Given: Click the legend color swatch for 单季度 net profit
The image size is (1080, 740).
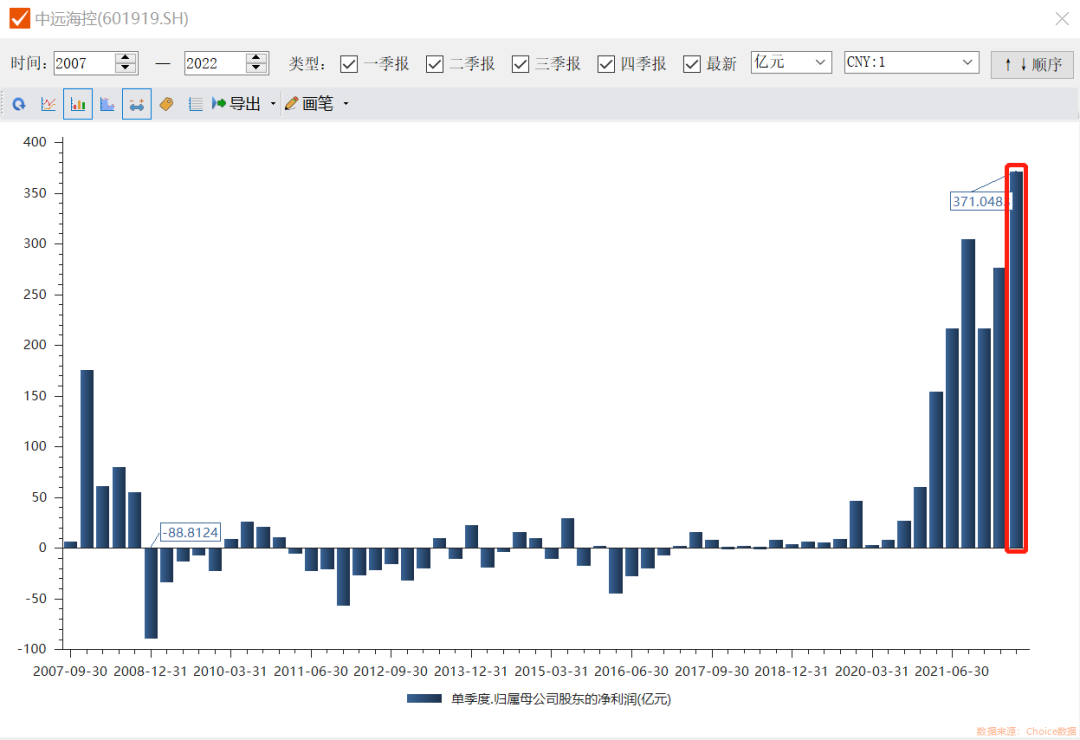Looking at the screenshot, I should (425, 699).
